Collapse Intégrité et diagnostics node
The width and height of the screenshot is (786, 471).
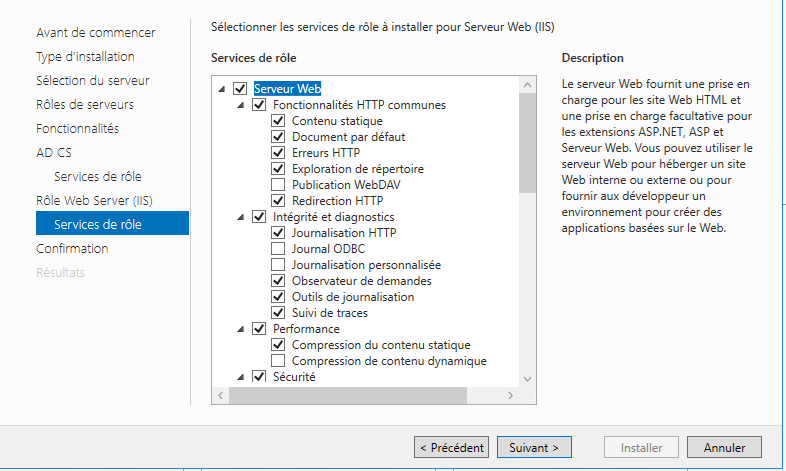[x=241, y=217]
